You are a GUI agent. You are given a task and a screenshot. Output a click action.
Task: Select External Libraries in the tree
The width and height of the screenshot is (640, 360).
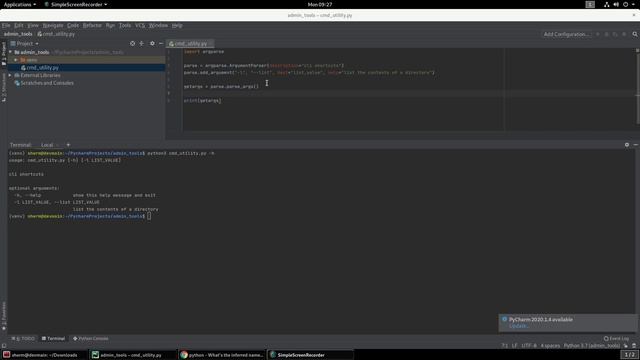40,76
